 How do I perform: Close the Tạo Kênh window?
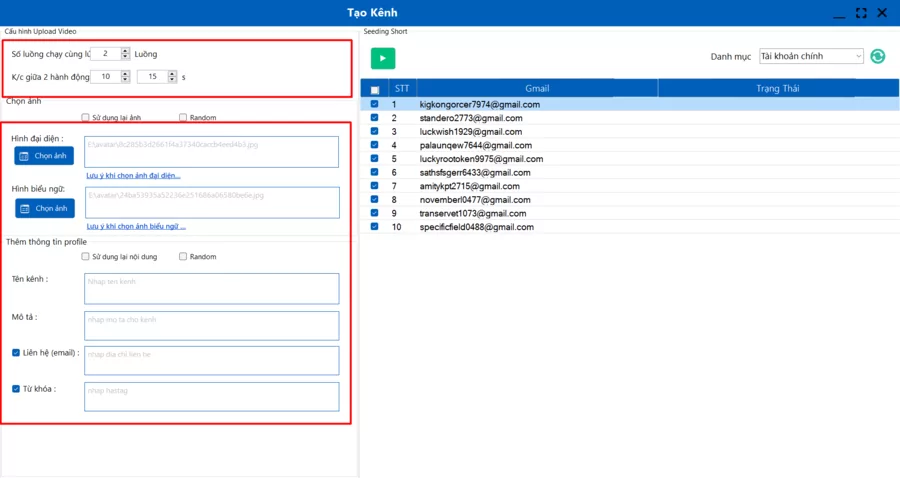(882, 13)
